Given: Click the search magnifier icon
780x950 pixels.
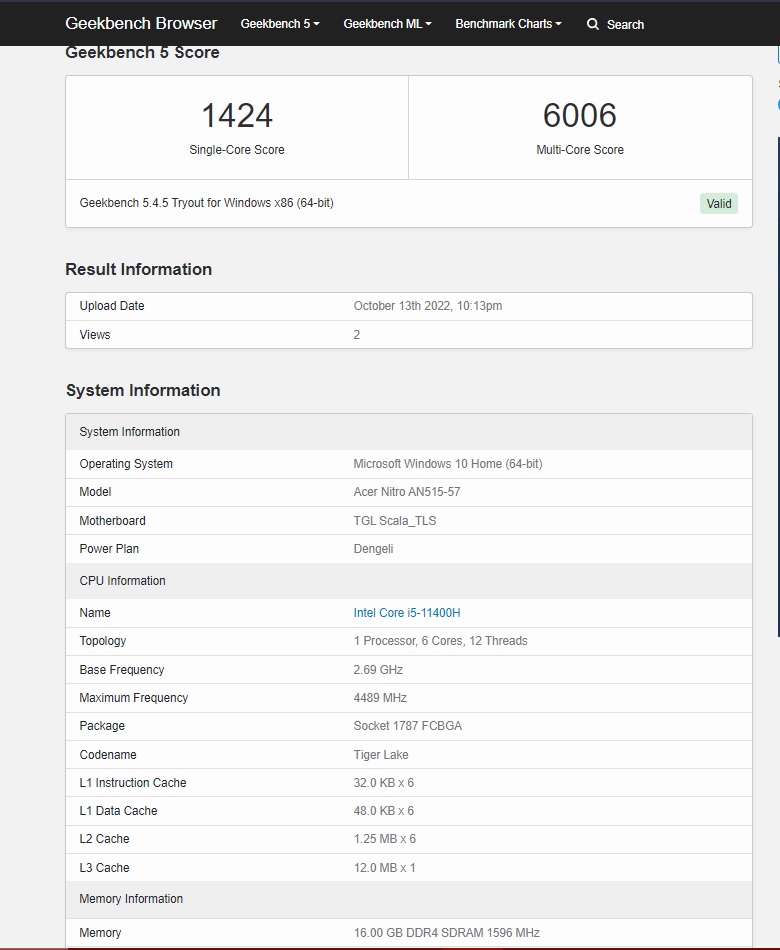Looking at the screenshot, I should [x=593, y=24].
